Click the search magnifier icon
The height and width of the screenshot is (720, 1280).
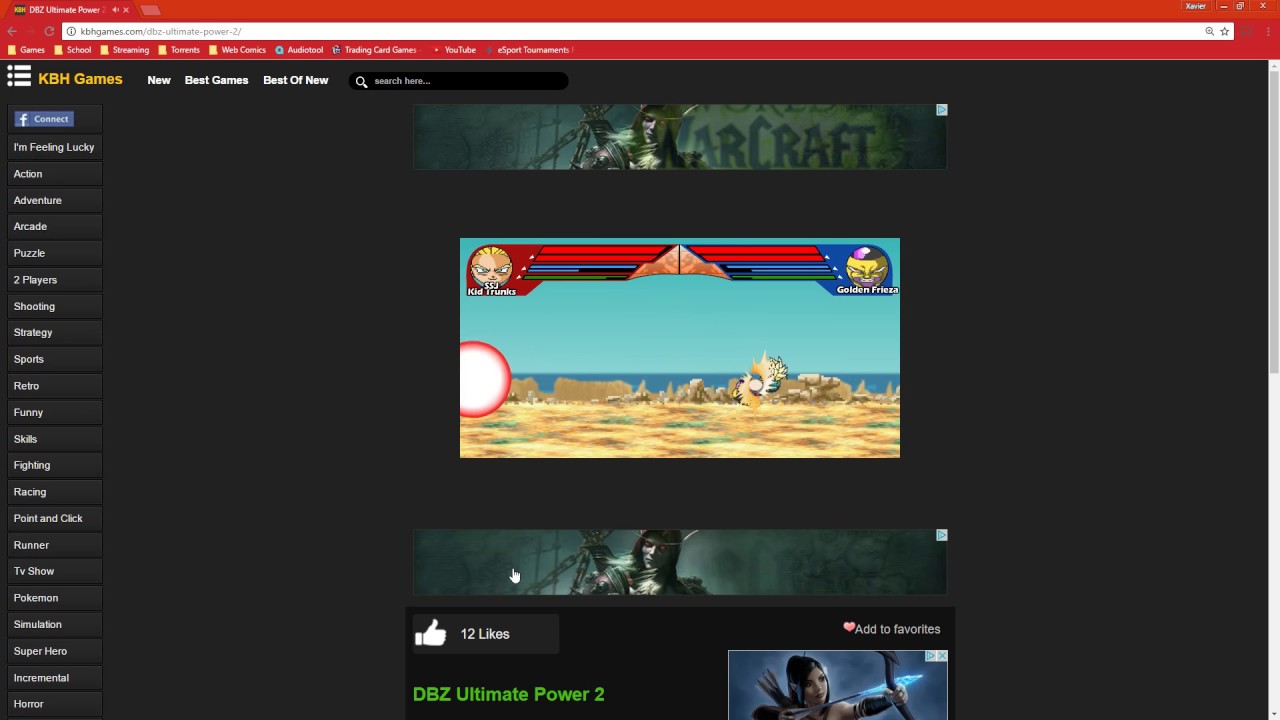[x=361, y=82]
